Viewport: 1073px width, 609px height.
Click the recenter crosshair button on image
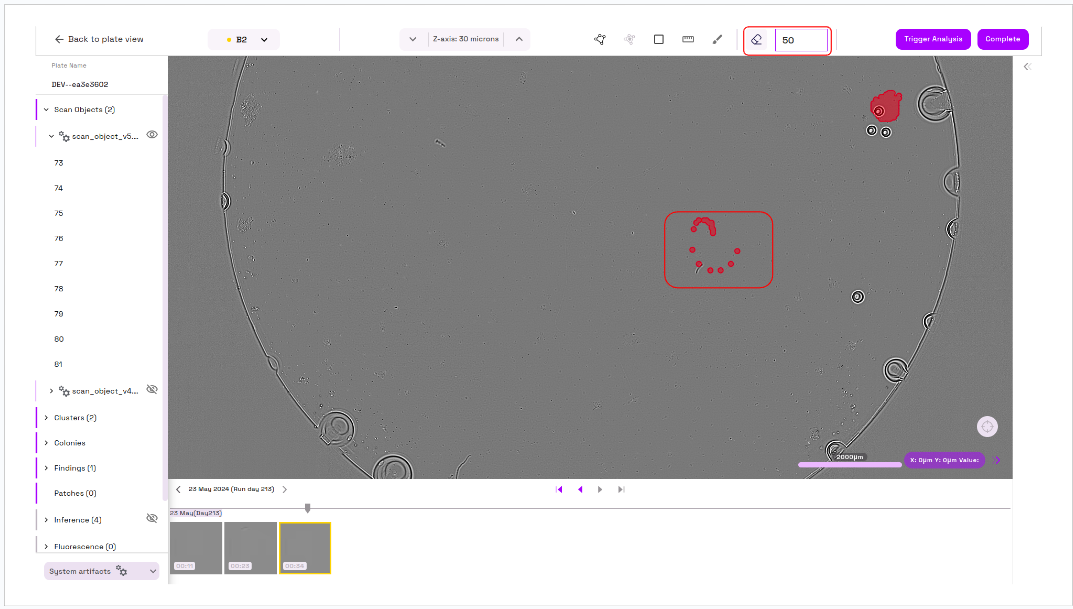click(x=987, y=427)
